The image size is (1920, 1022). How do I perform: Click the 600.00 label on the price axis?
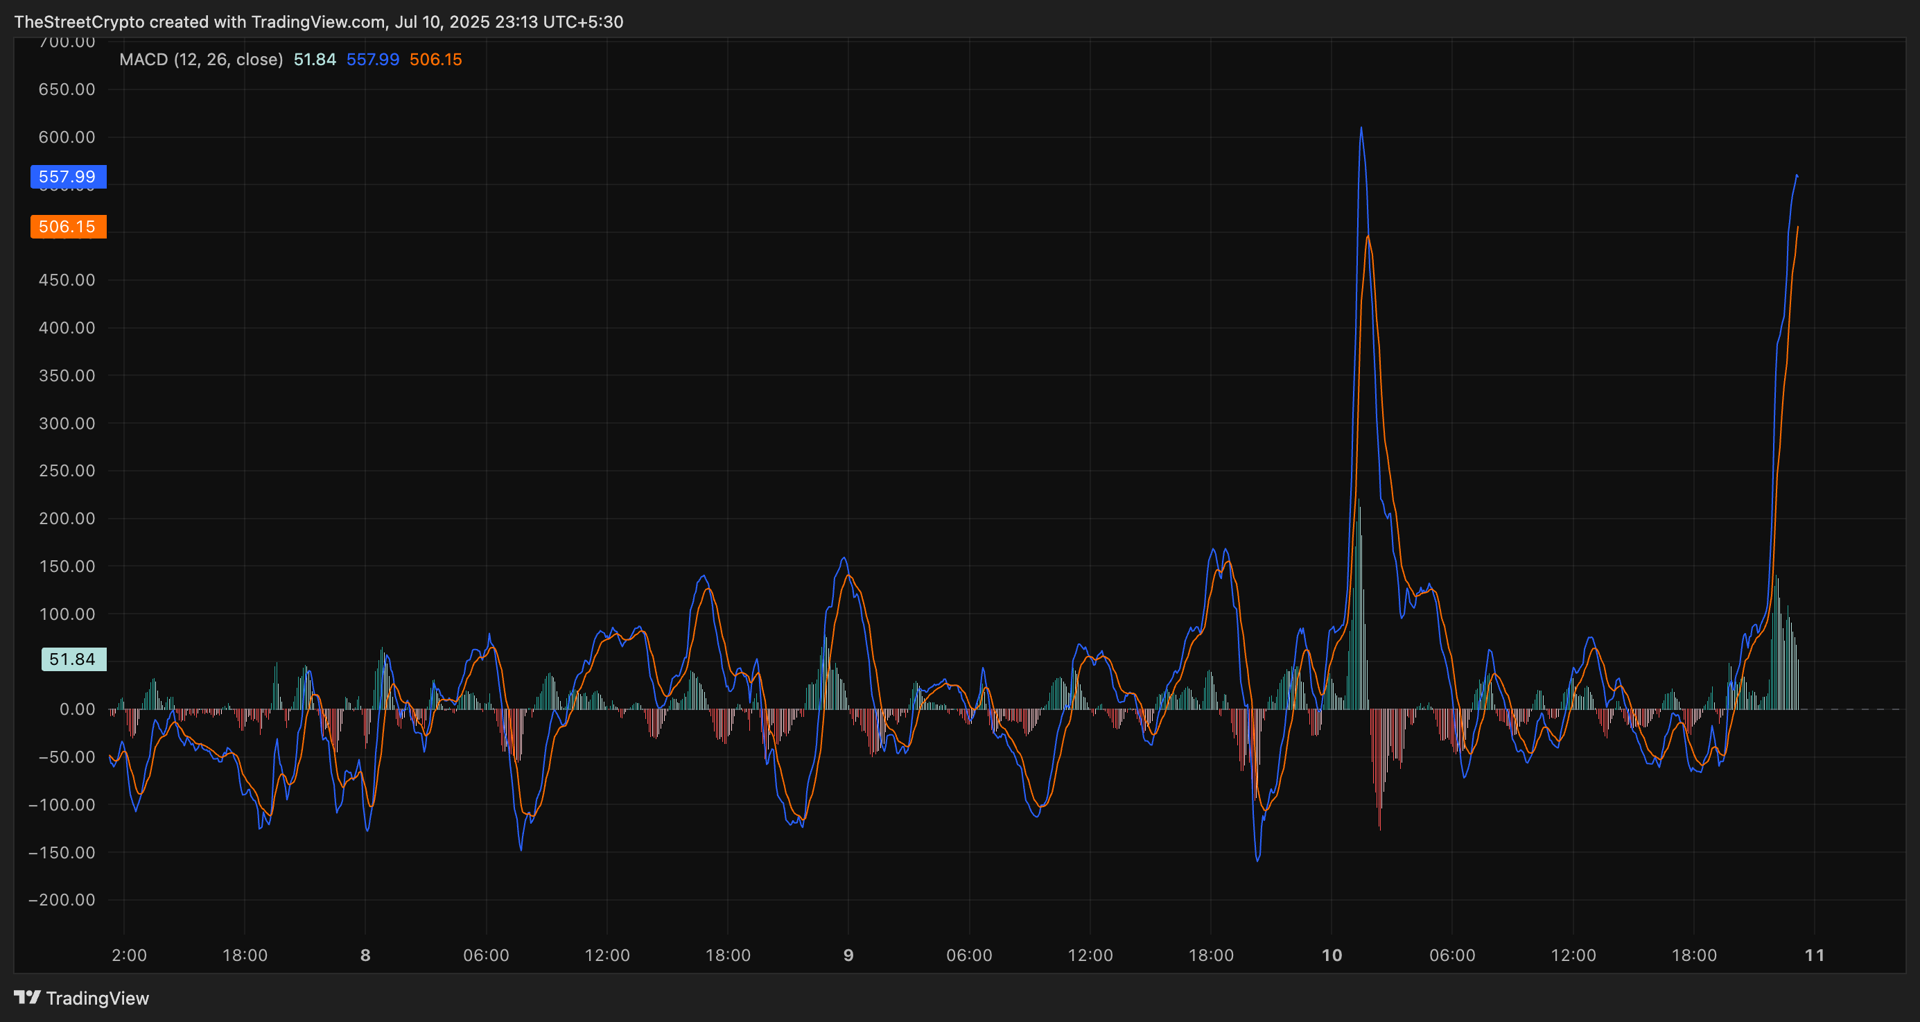click(67, 137)
